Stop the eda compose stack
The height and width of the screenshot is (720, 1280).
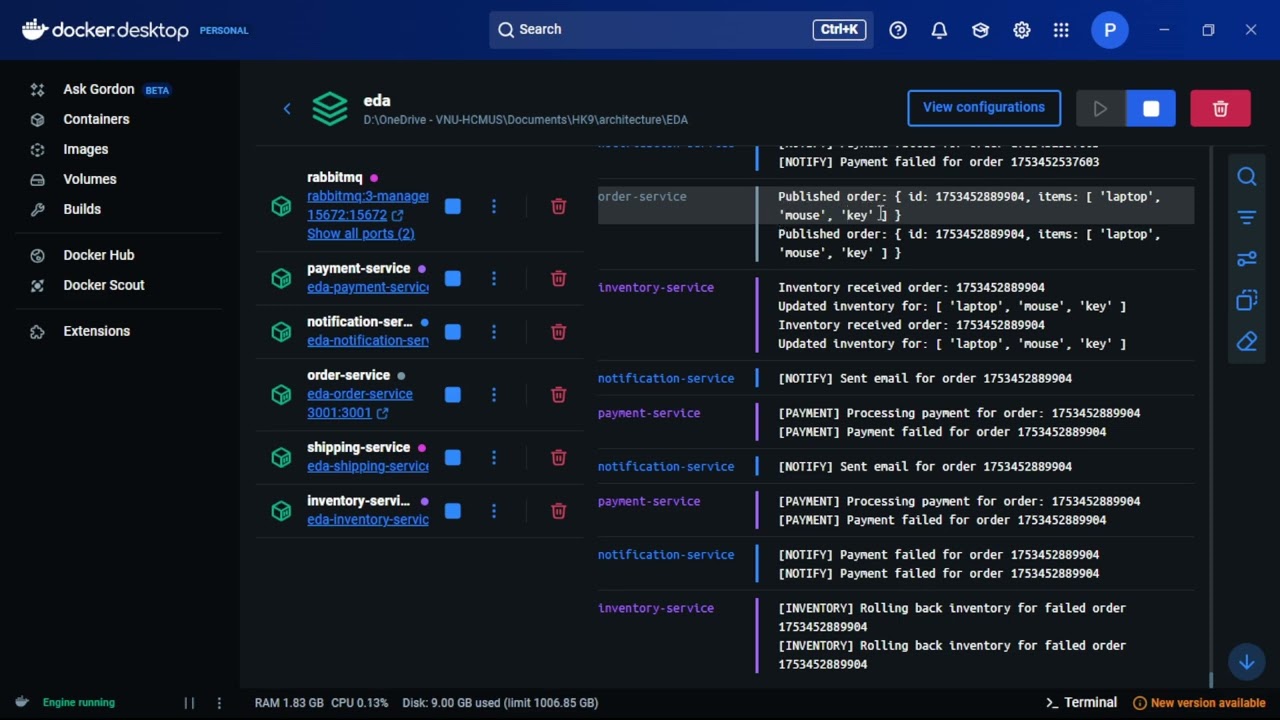pos(1151,108)
